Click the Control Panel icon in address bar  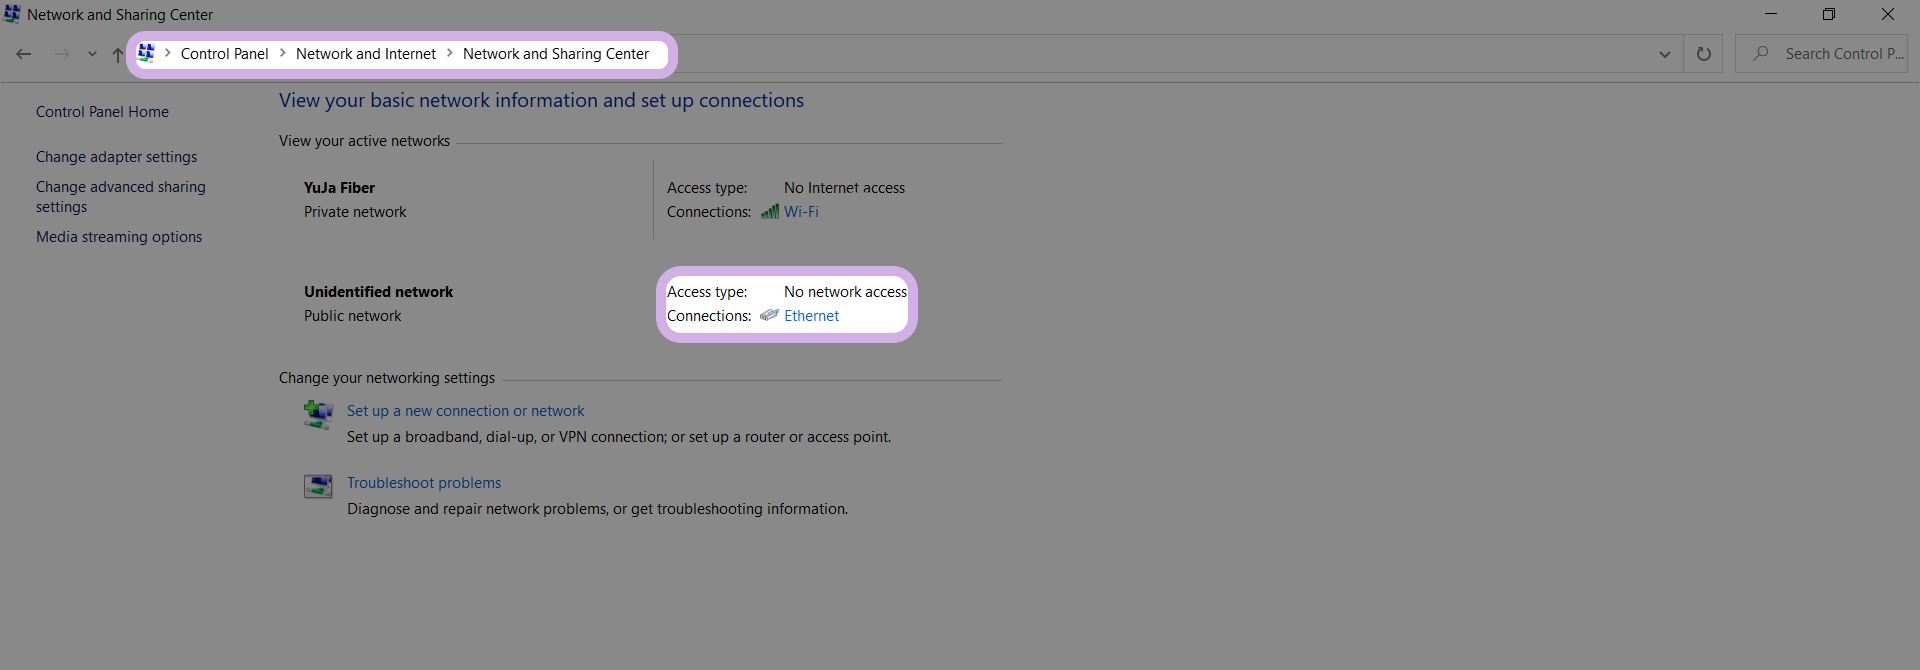point(146,53)
